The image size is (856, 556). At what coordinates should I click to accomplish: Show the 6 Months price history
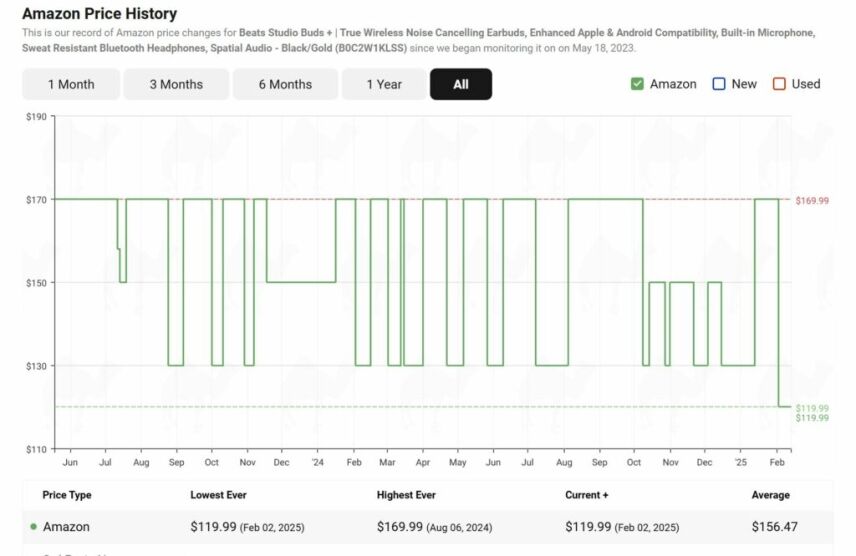click(x=285, y=85)
